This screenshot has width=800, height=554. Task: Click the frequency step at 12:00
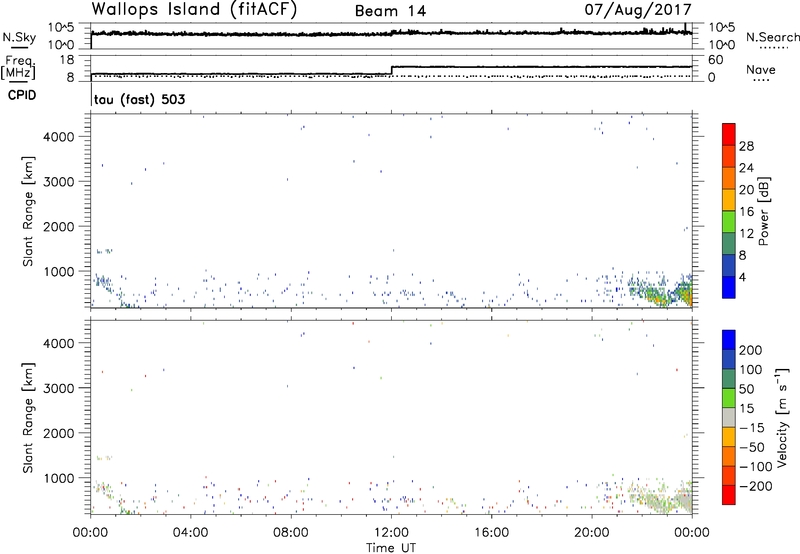point(391,70)
